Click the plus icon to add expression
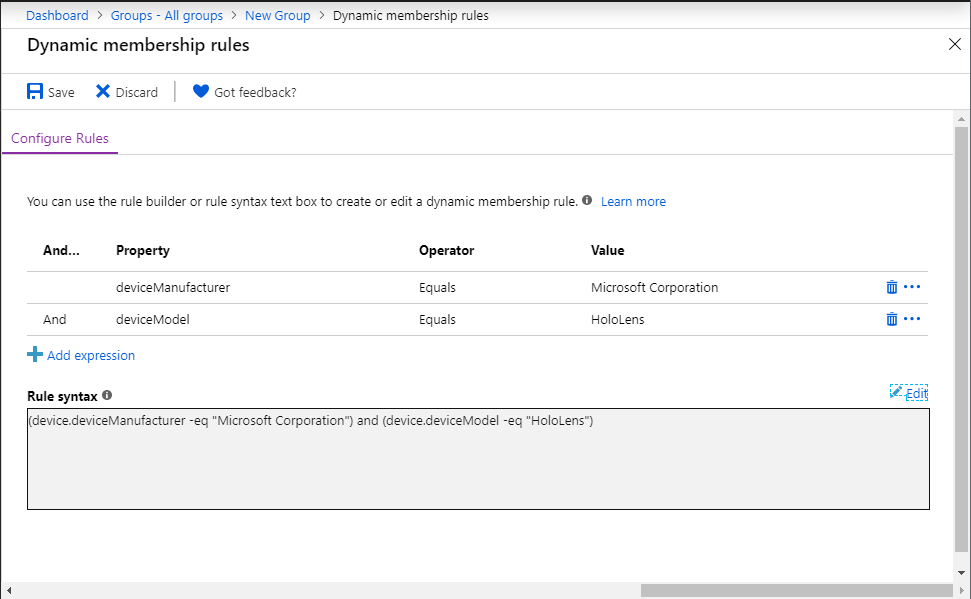 point(35,354)
